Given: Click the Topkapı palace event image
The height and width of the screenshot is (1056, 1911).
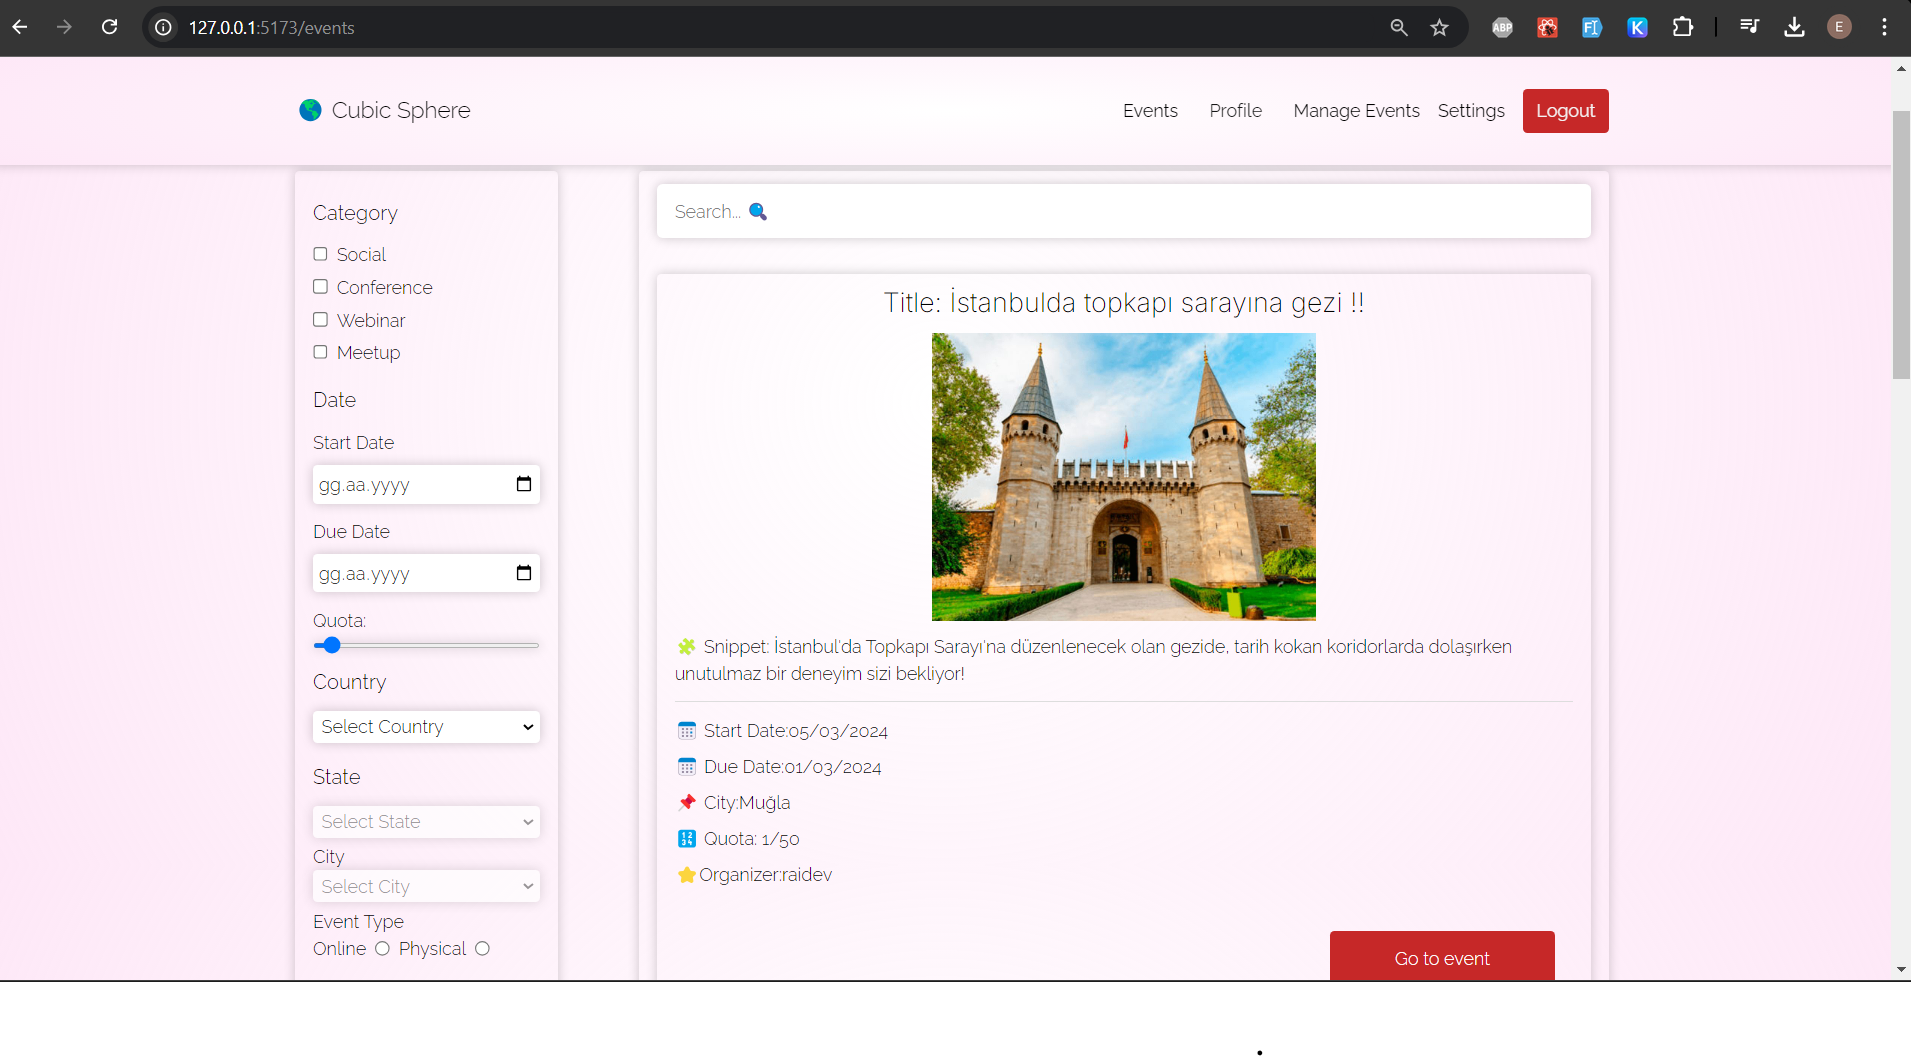Looking at the screenshot, I should [1123, 477].
